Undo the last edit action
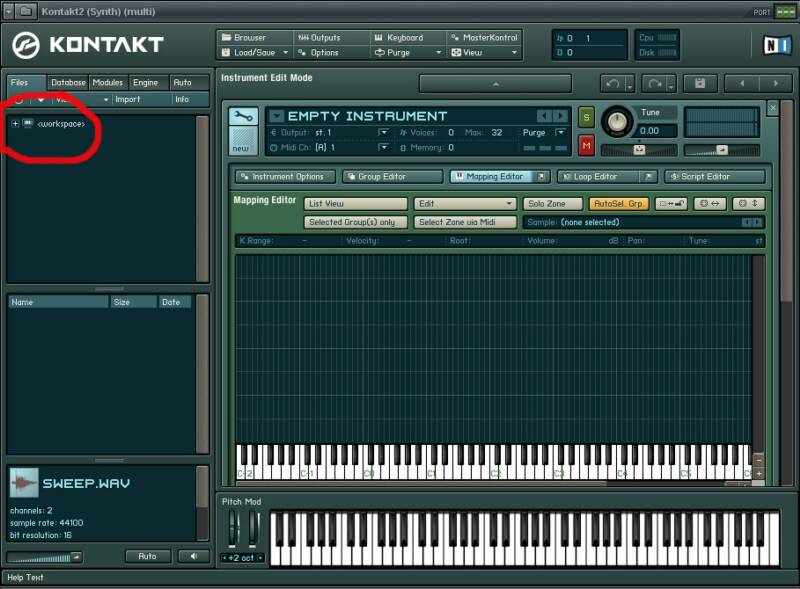Screen dimensions: 800x589 pyautogui.click(x=613, y=83)
